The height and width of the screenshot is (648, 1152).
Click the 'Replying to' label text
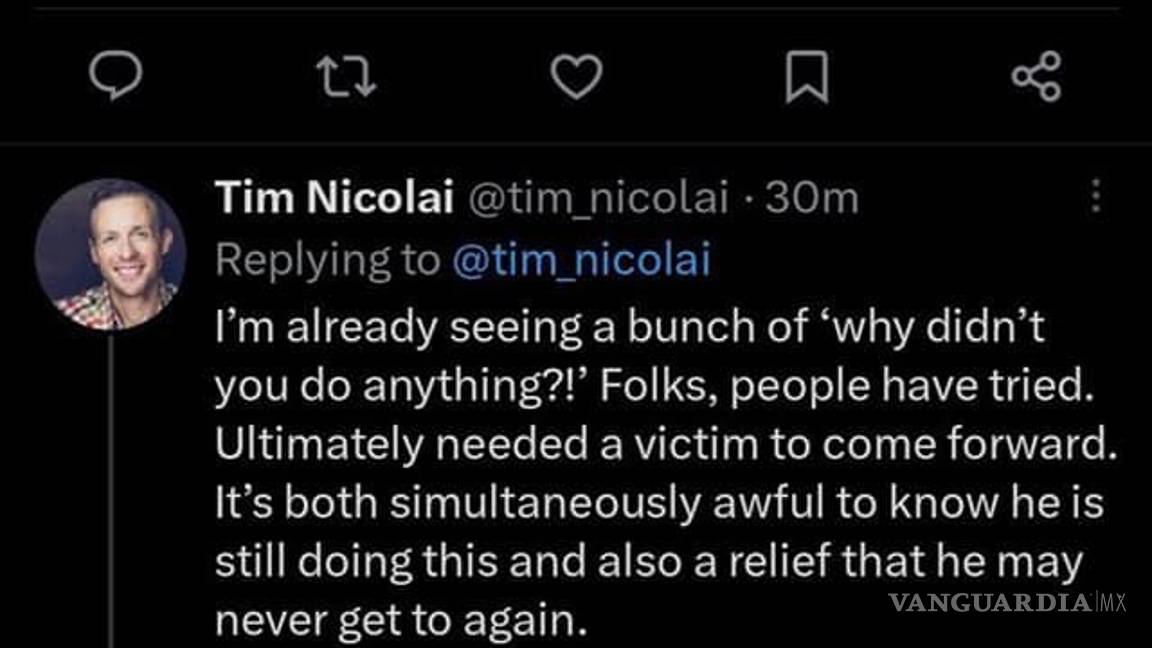[x=326, y=260]
